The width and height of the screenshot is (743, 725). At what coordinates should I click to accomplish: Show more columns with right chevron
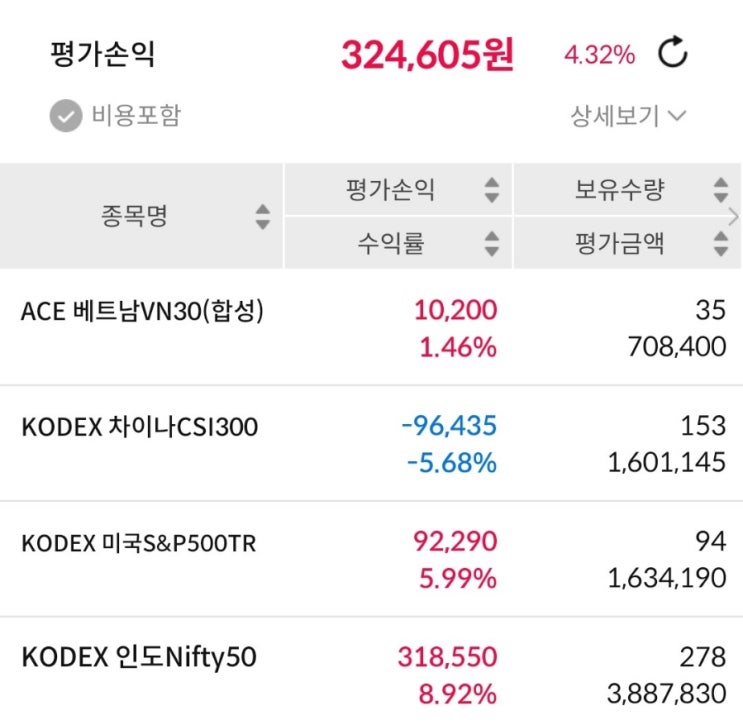click(734, 217)
